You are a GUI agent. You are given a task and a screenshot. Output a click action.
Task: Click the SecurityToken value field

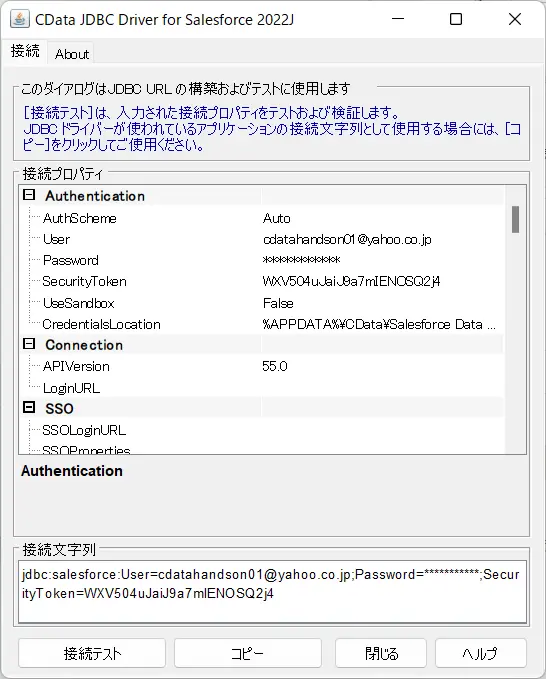(383, 281)
